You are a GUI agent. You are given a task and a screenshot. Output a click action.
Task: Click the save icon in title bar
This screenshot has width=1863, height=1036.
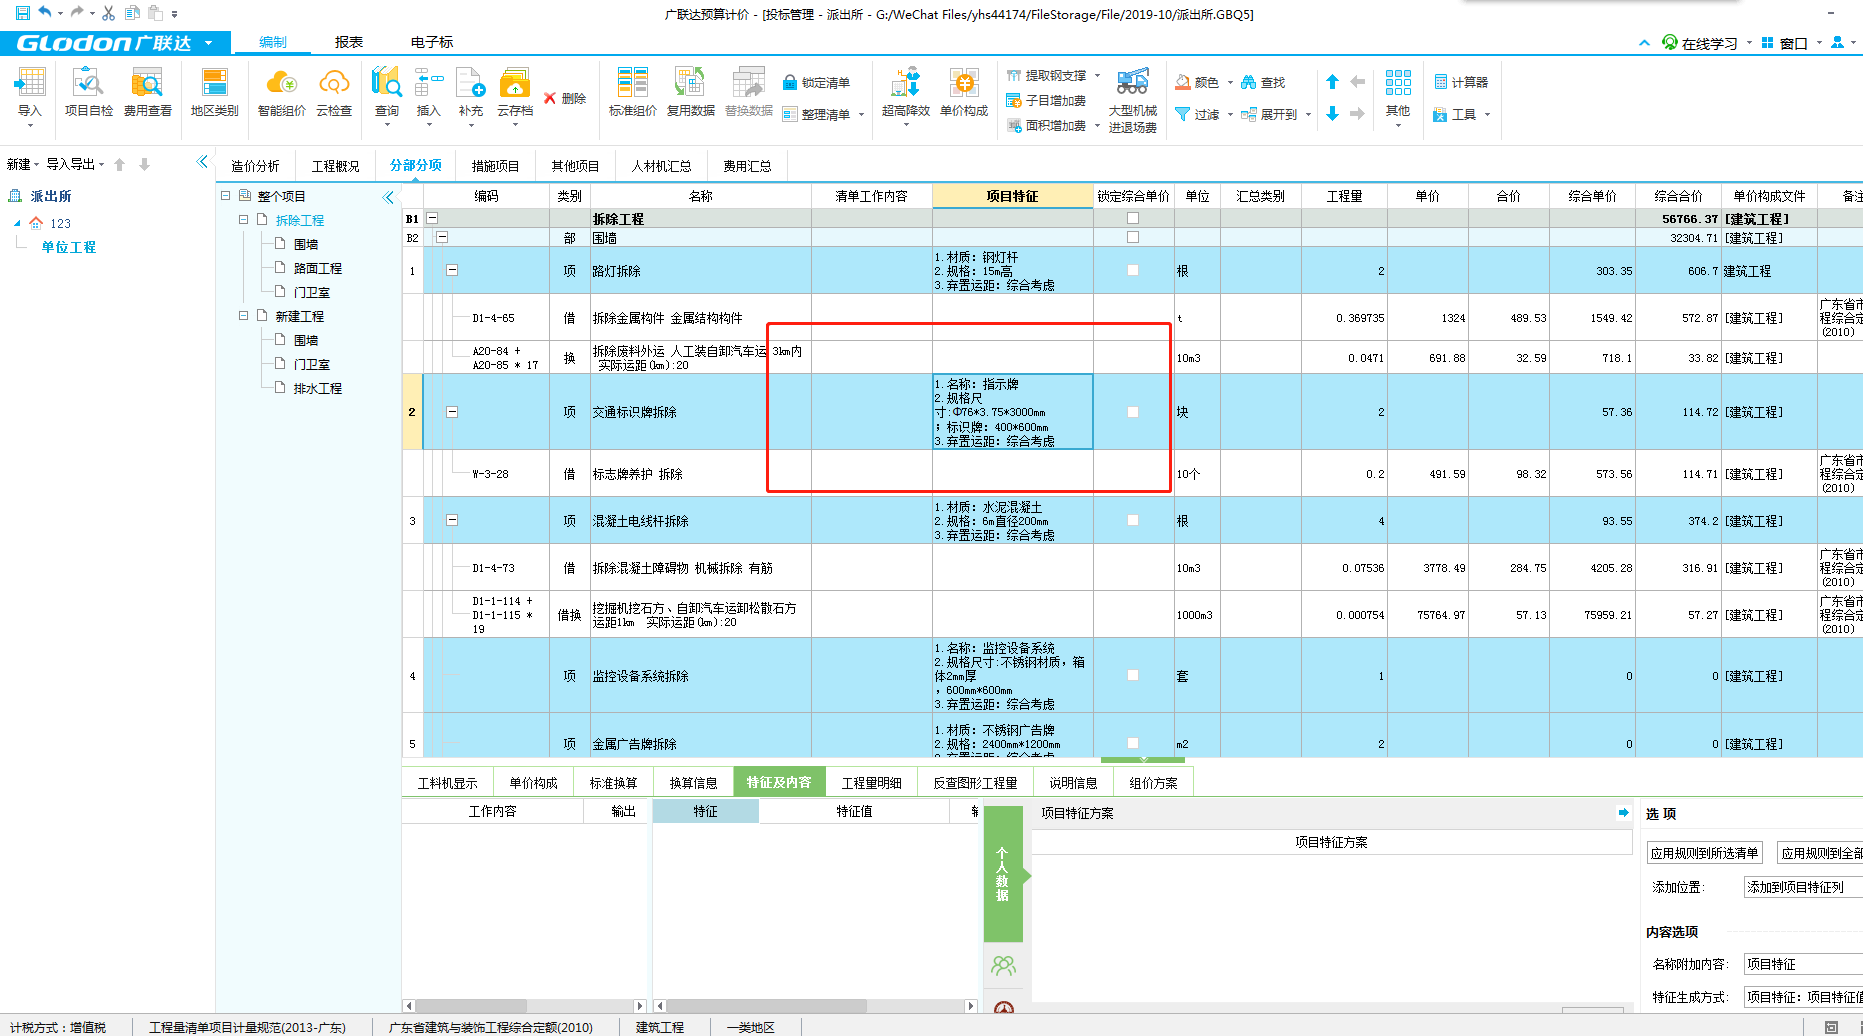click(22, 13)
